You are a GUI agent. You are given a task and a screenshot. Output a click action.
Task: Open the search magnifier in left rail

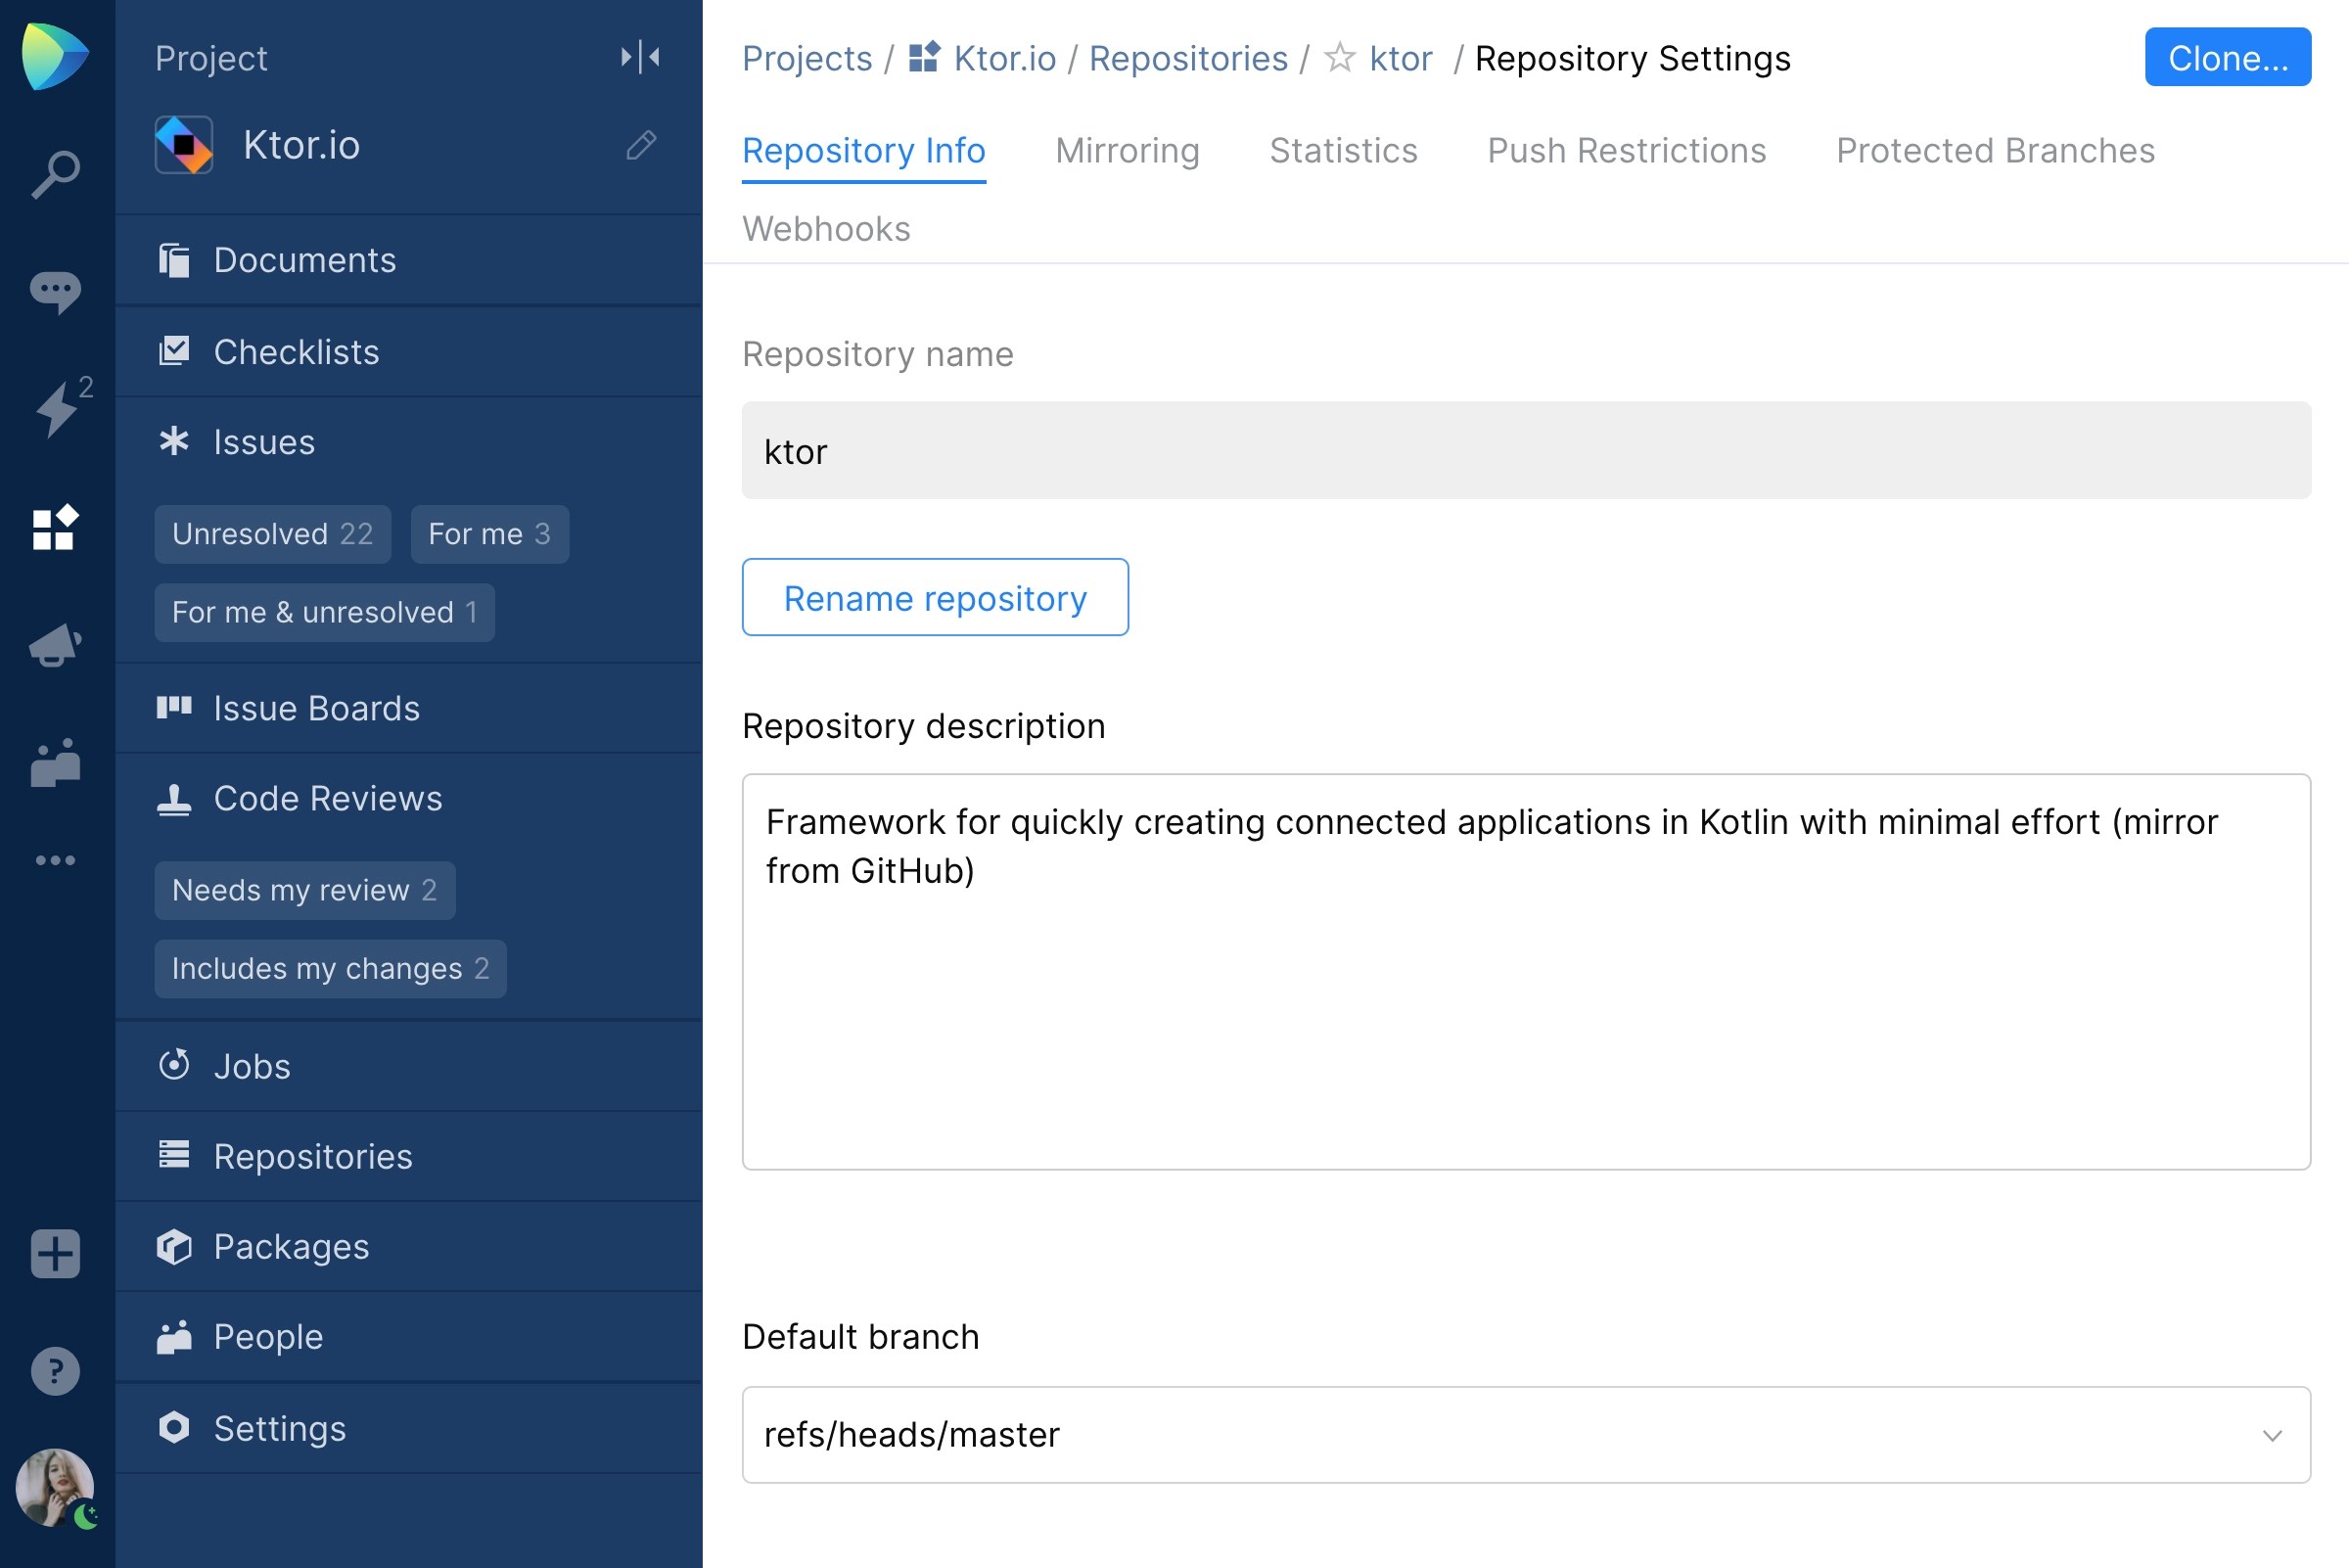coord(55,170)
